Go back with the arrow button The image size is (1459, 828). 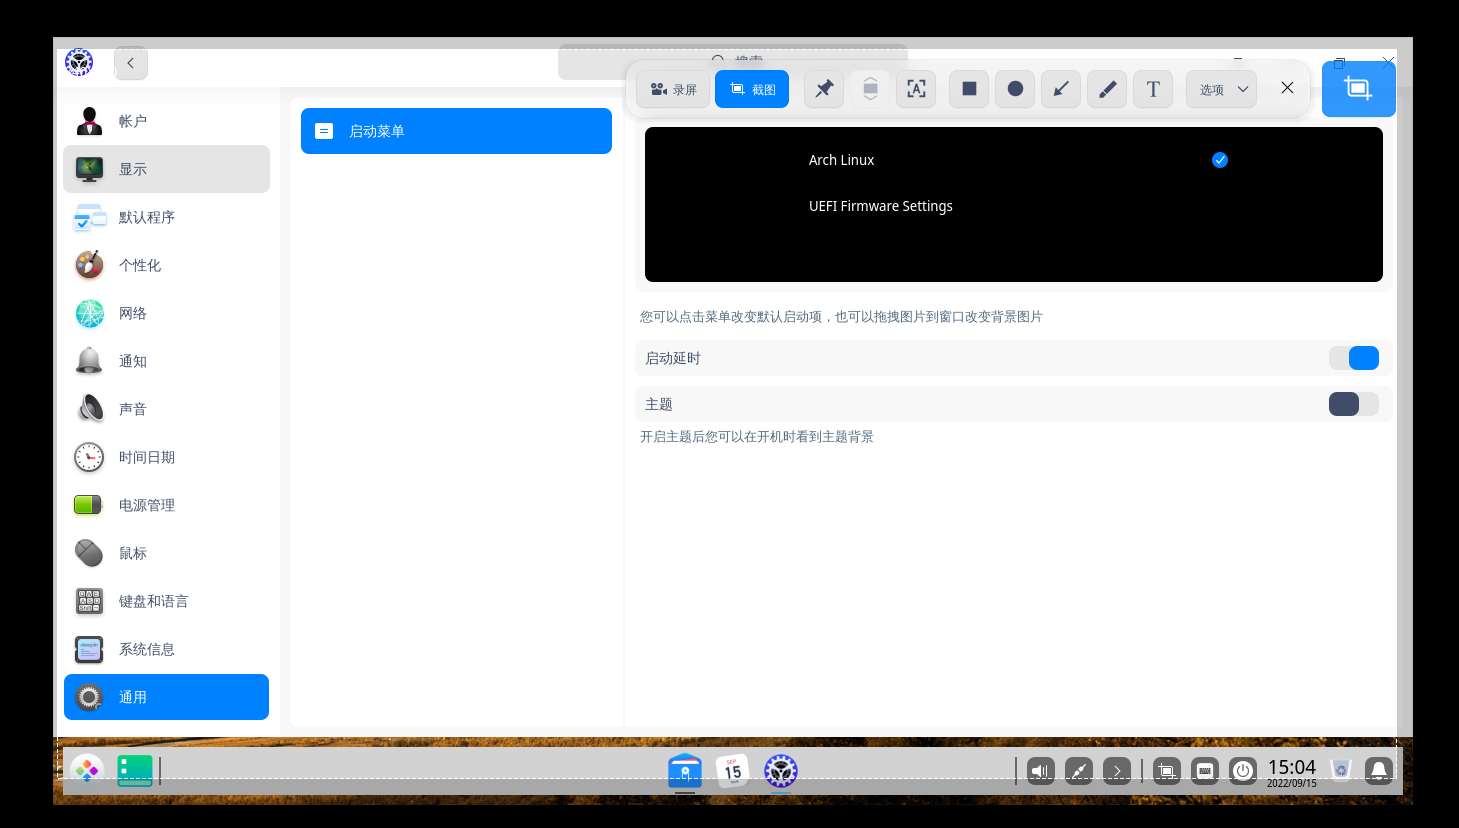131,63
